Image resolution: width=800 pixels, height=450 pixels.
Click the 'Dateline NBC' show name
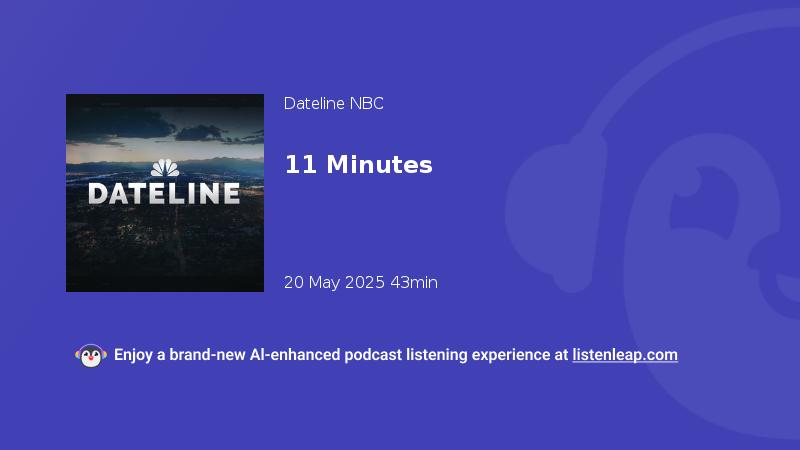point(334,104)
